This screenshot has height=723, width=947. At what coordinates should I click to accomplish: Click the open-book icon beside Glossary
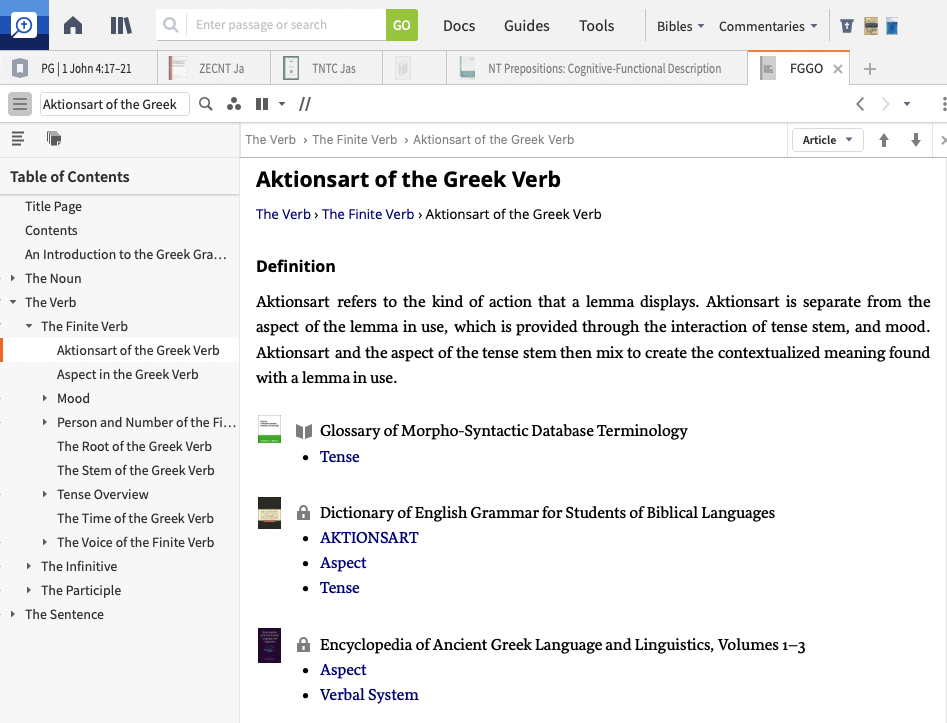point(304,431)
